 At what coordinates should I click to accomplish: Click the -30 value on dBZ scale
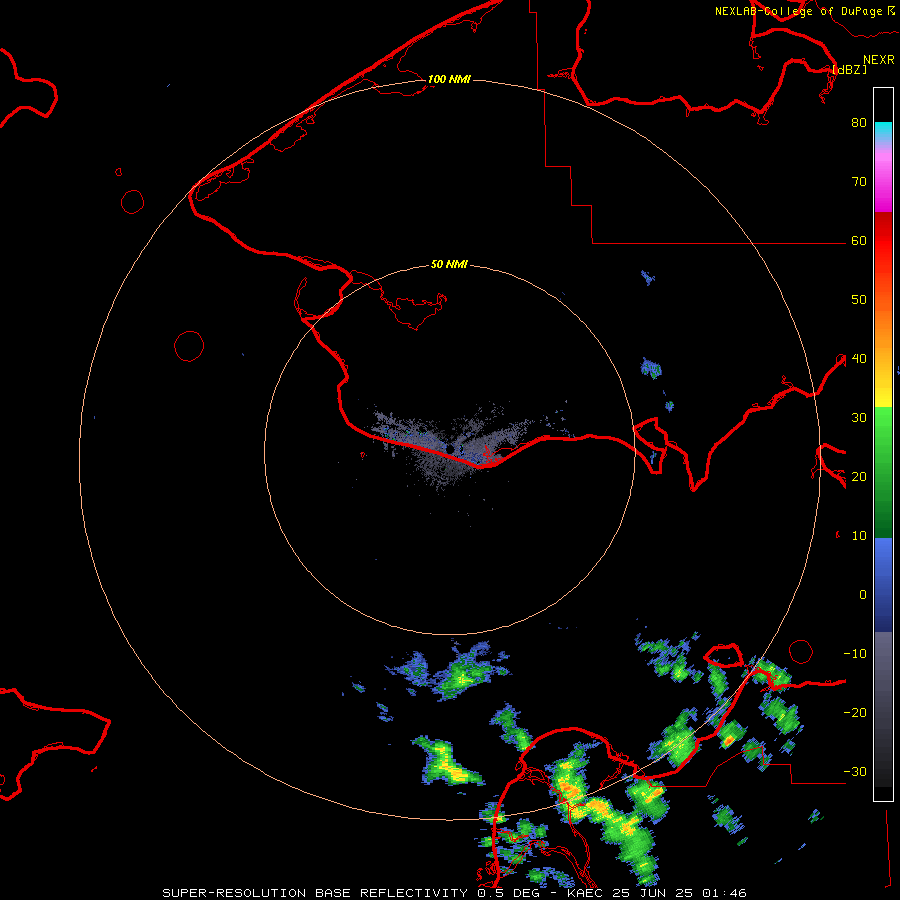pyautogui.click(x=855, y=771)
